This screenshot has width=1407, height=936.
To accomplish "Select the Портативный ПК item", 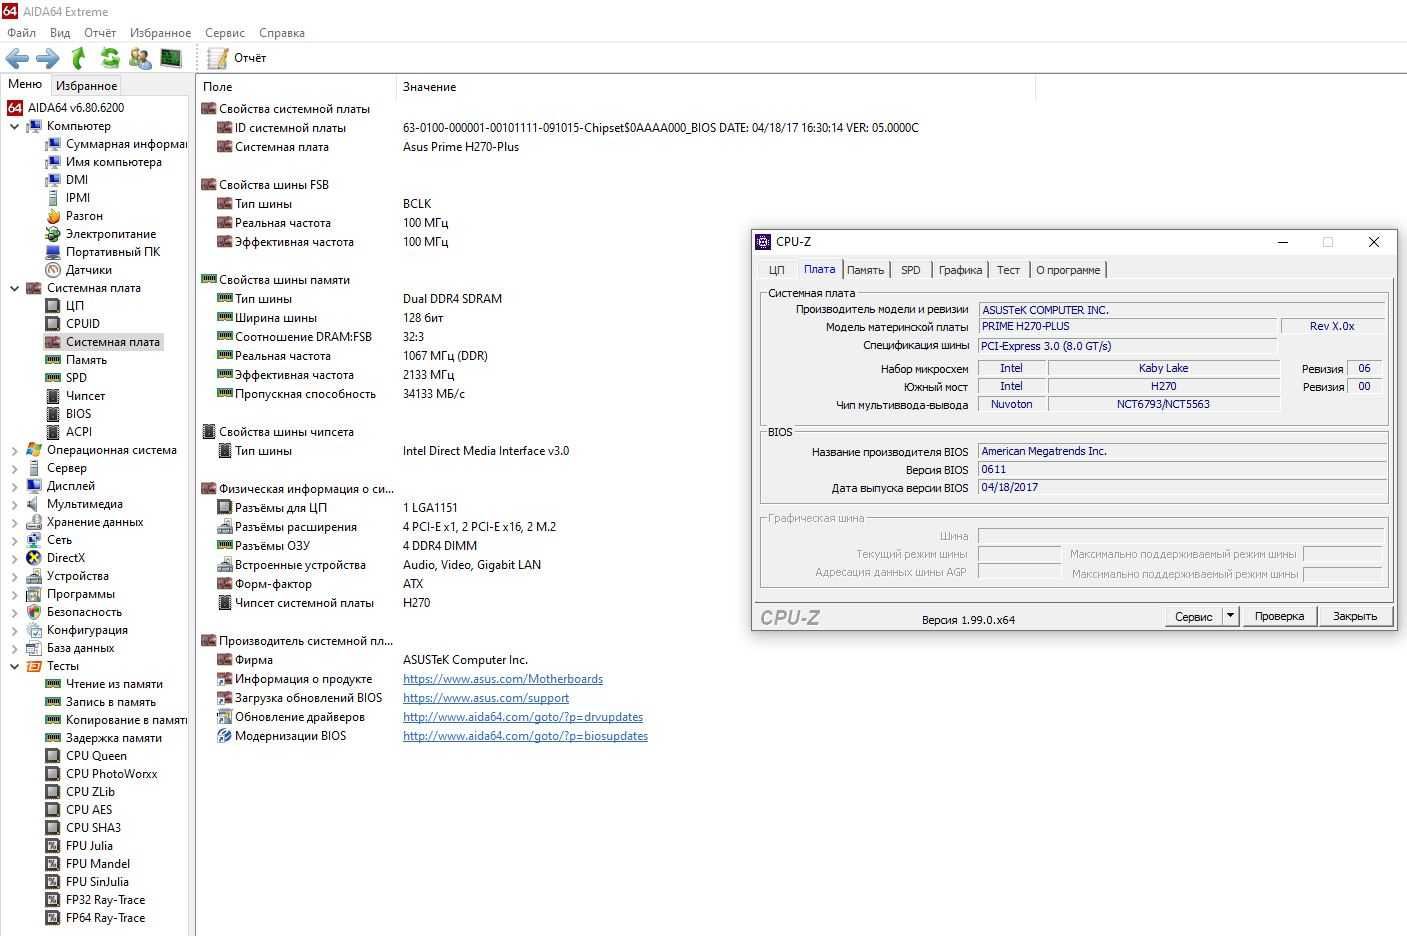I will (113, 252).
